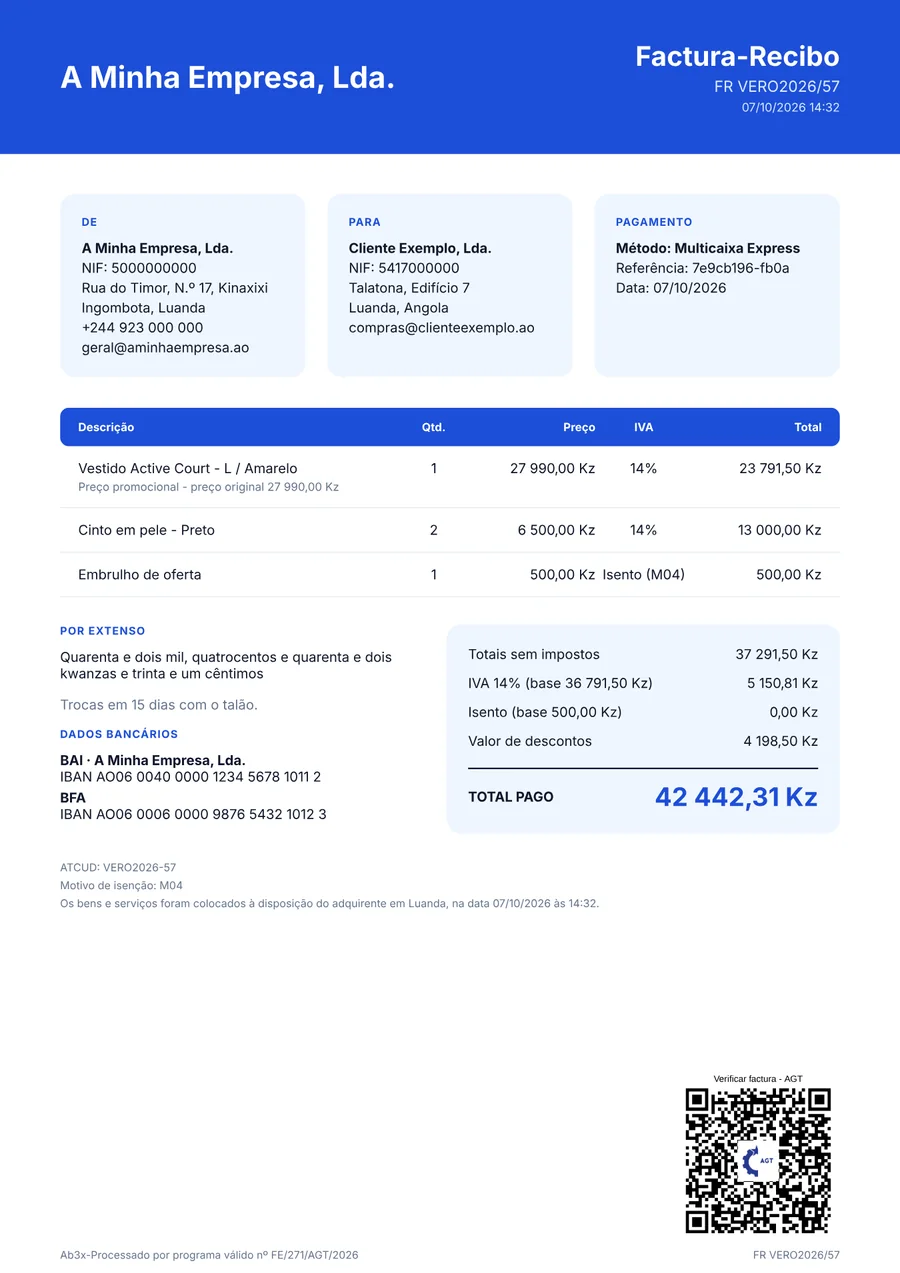Select the item "Embrulho de oferta"
The width and height of the screenshot is (900, 1273).
(x=140, y=575)
